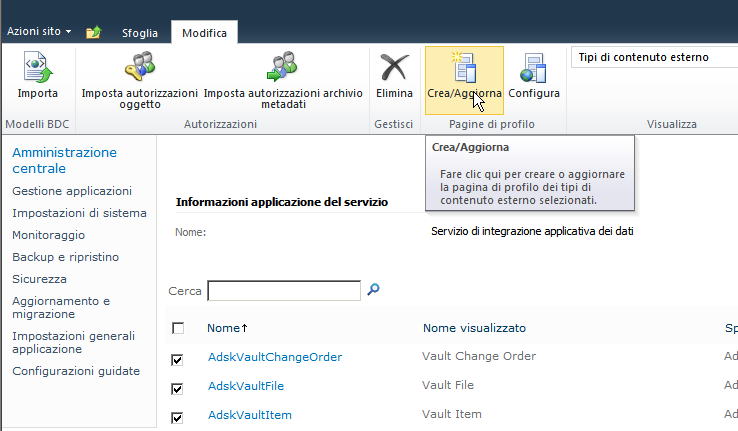Click Imposta autorizzazioni oggetto icon
Screen dimensions: 738x431
(x=139, y=68)
